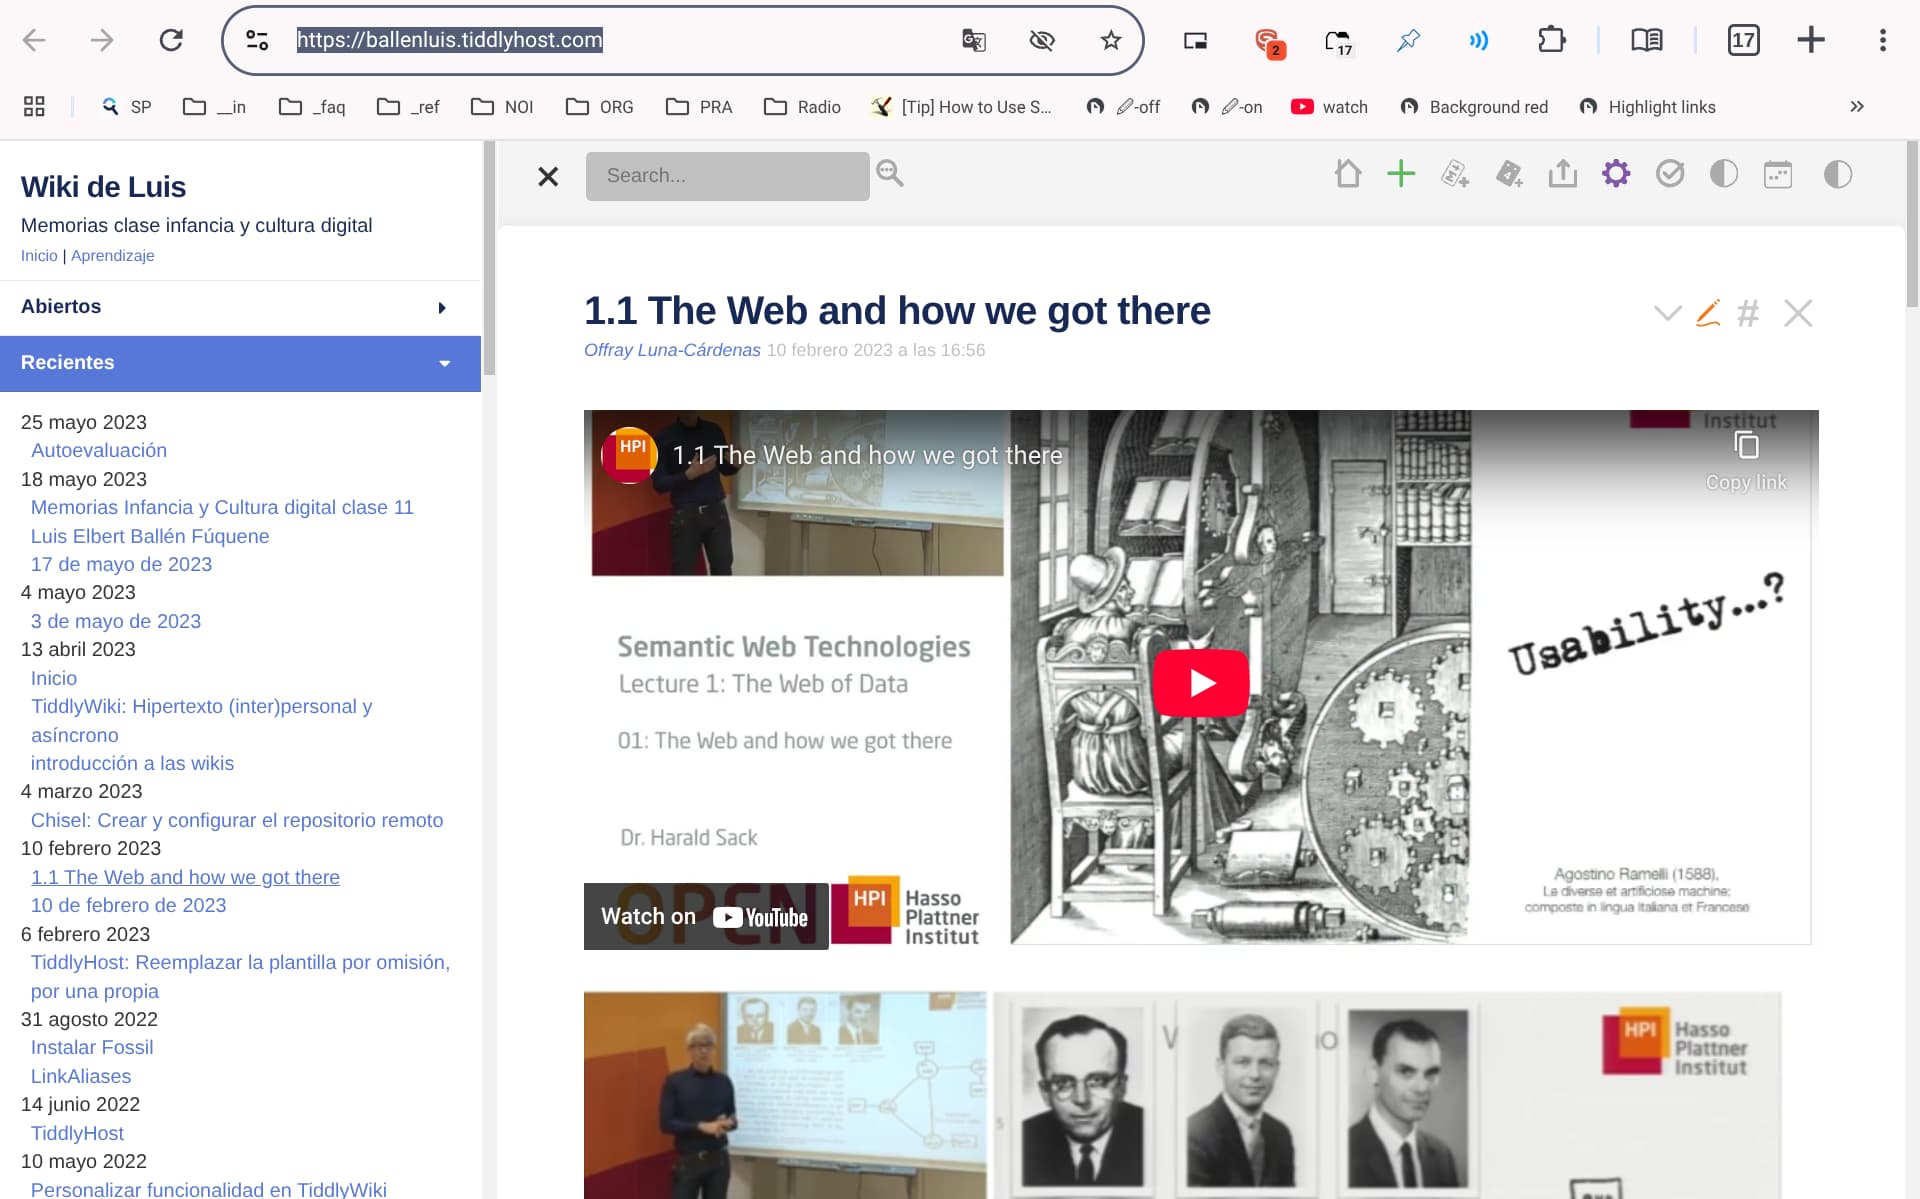Play the embedded YouTube video
This screenshot has height=1199, width=1920.
pyautogui.click(x=1200, y=683)
